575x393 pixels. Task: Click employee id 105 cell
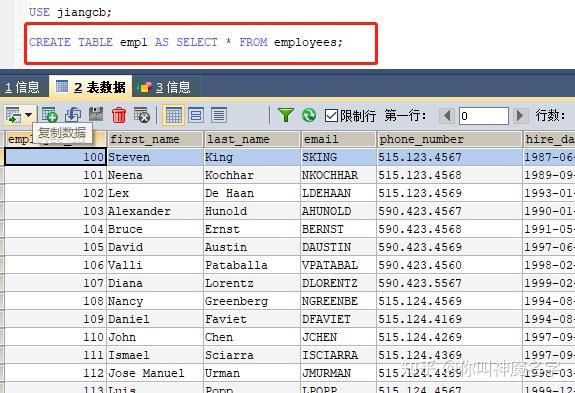55,247
